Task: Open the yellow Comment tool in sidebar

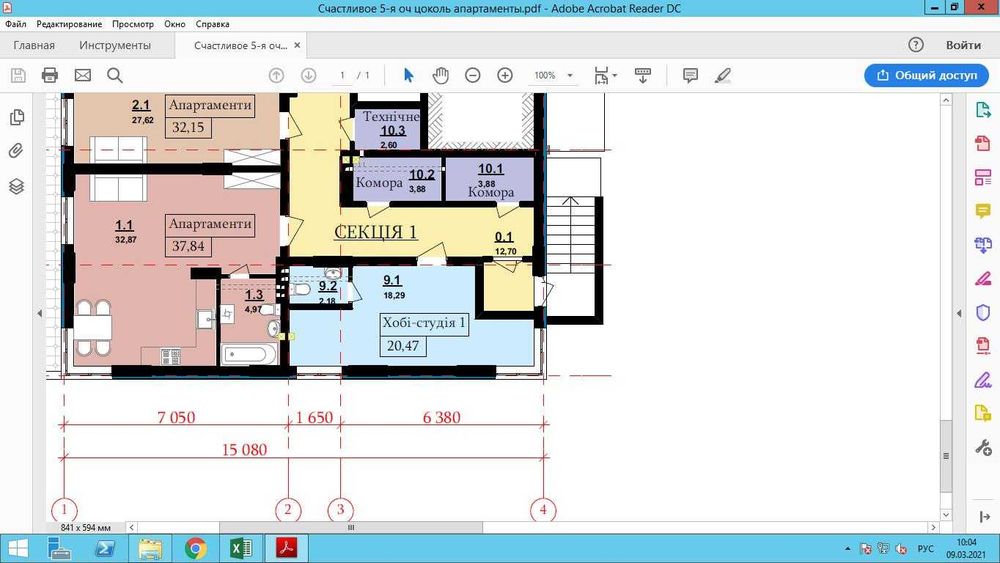Action: (x=983, y=210)
